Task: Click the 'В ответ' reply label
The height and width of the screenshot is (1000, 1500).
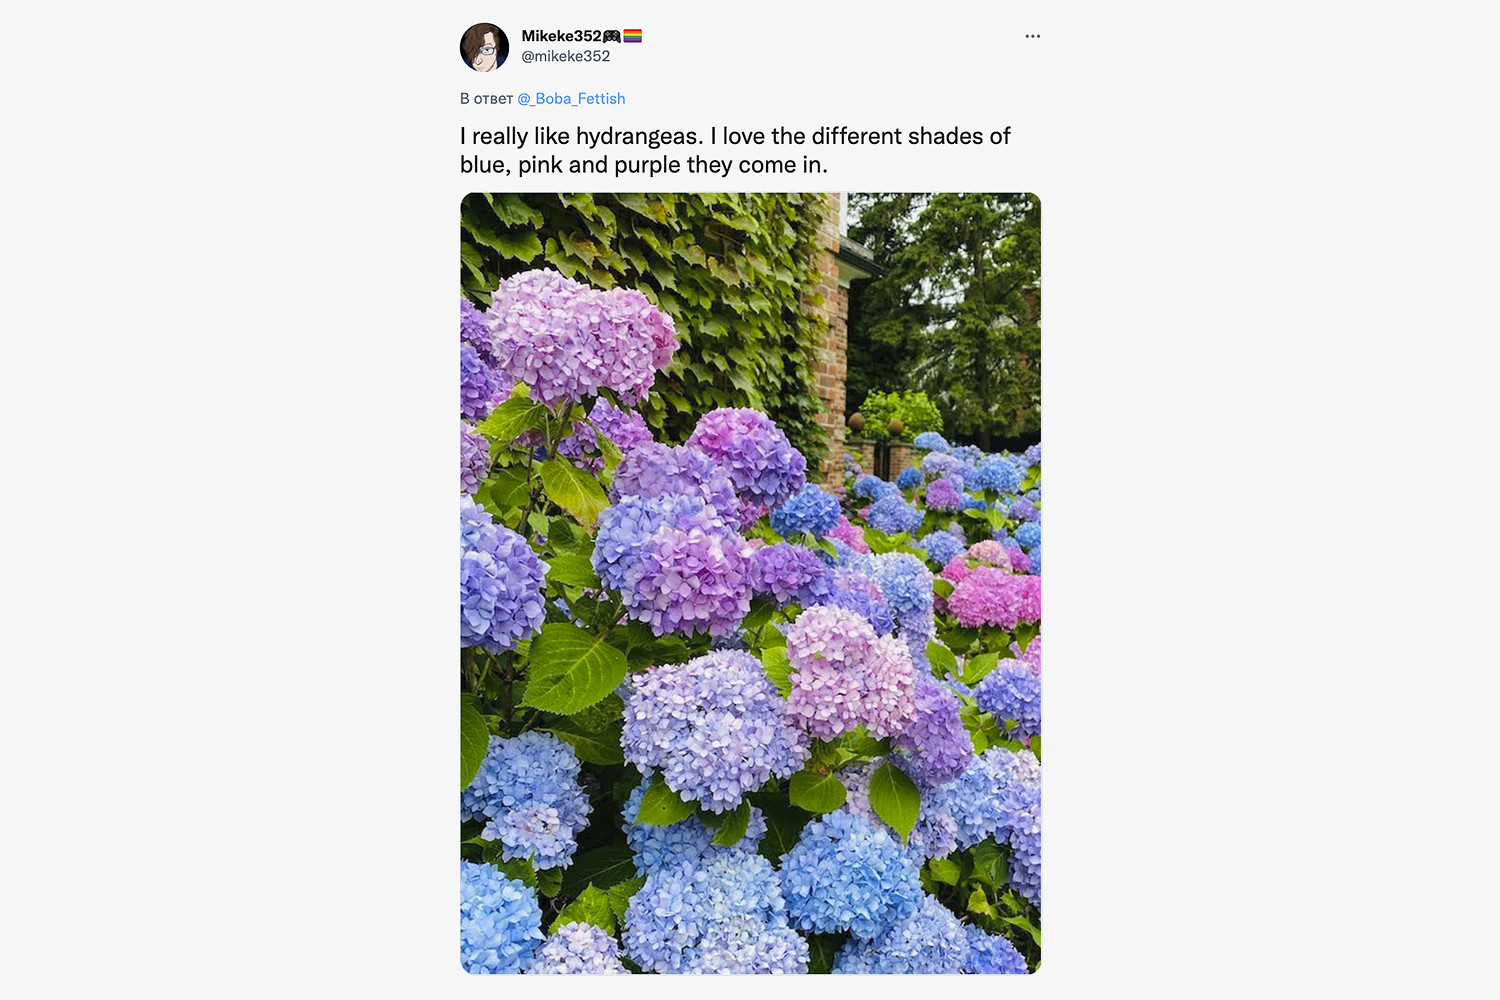Action: point(486,98)
